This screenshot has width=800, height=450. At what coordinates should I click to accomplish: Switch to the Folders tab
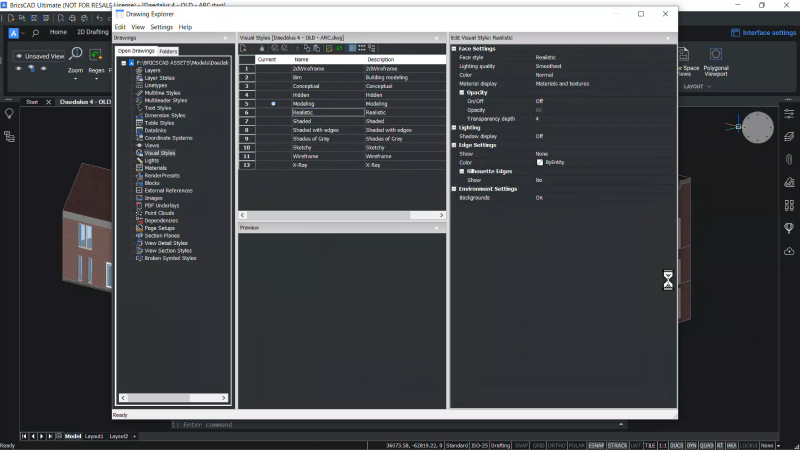(x=168, y=51)
